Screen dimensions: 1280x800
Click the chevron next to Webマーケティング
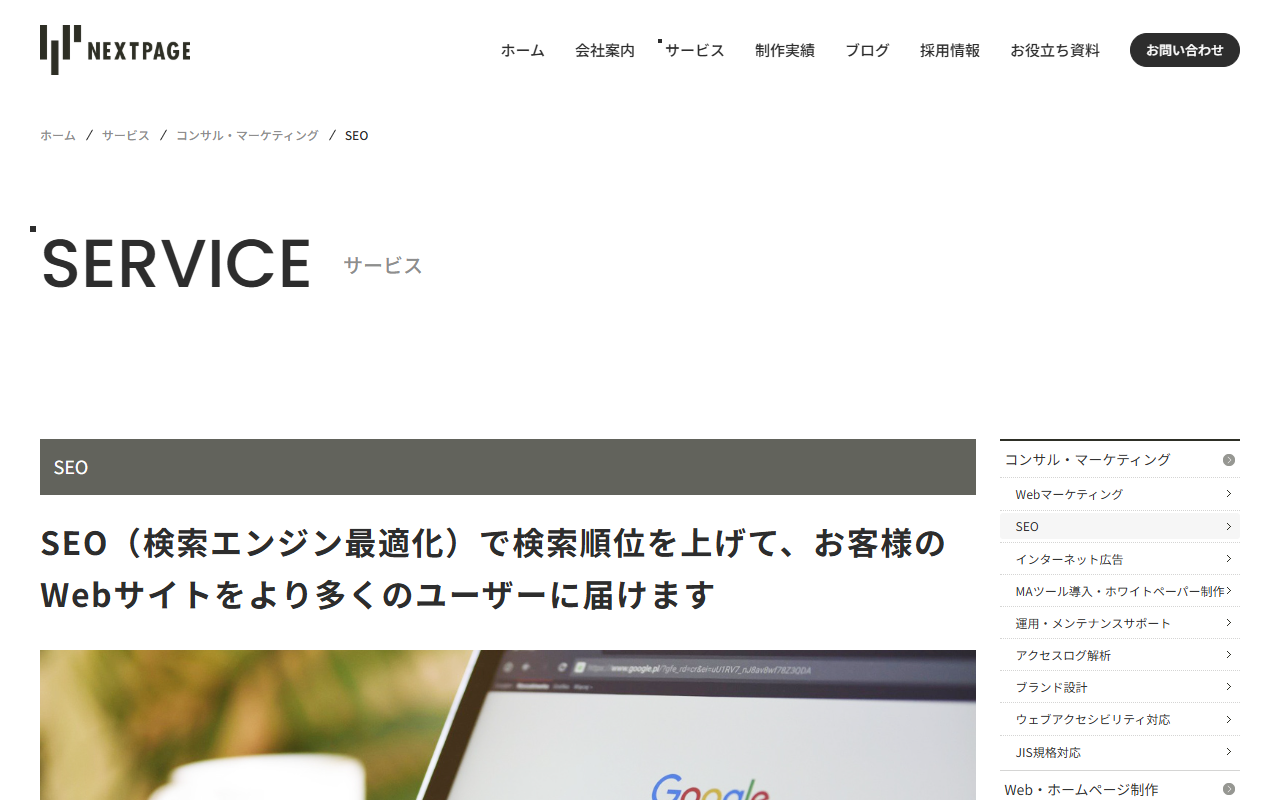(x=1228, y=493)
